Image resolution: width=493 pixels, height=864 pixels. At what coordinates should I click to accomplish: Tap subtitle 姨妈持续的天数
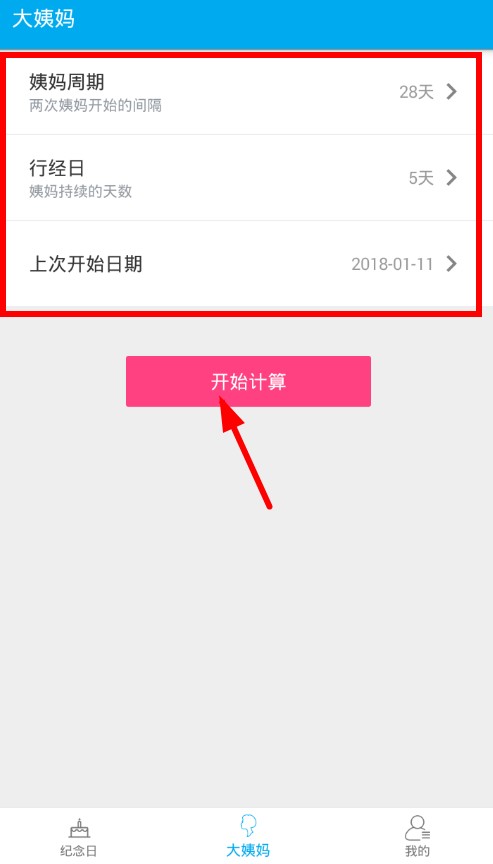tap(80, 191)
